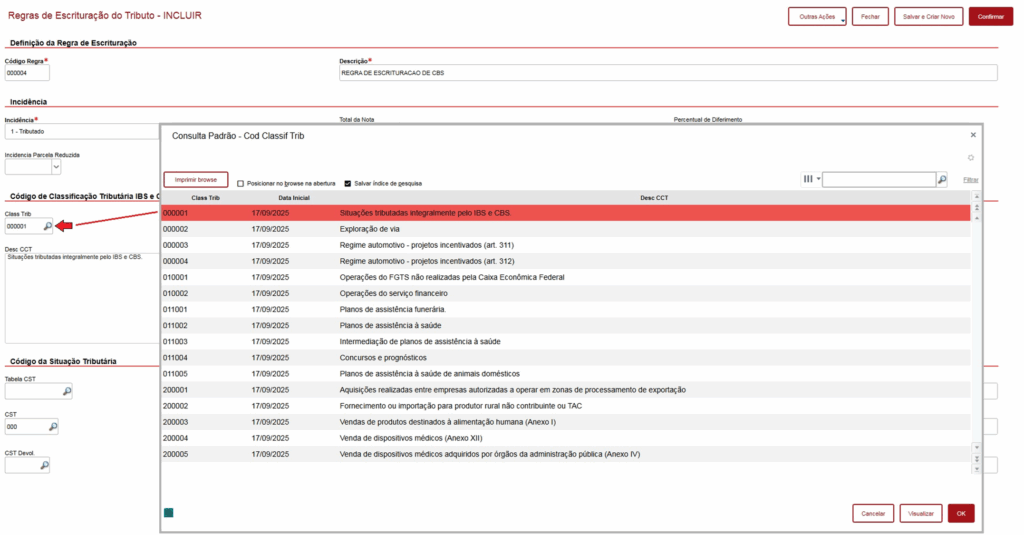Select row 200001 Aquisições realizadas entre empresas
Viewport: 1024px width, 535px height.
pos(566,390)
